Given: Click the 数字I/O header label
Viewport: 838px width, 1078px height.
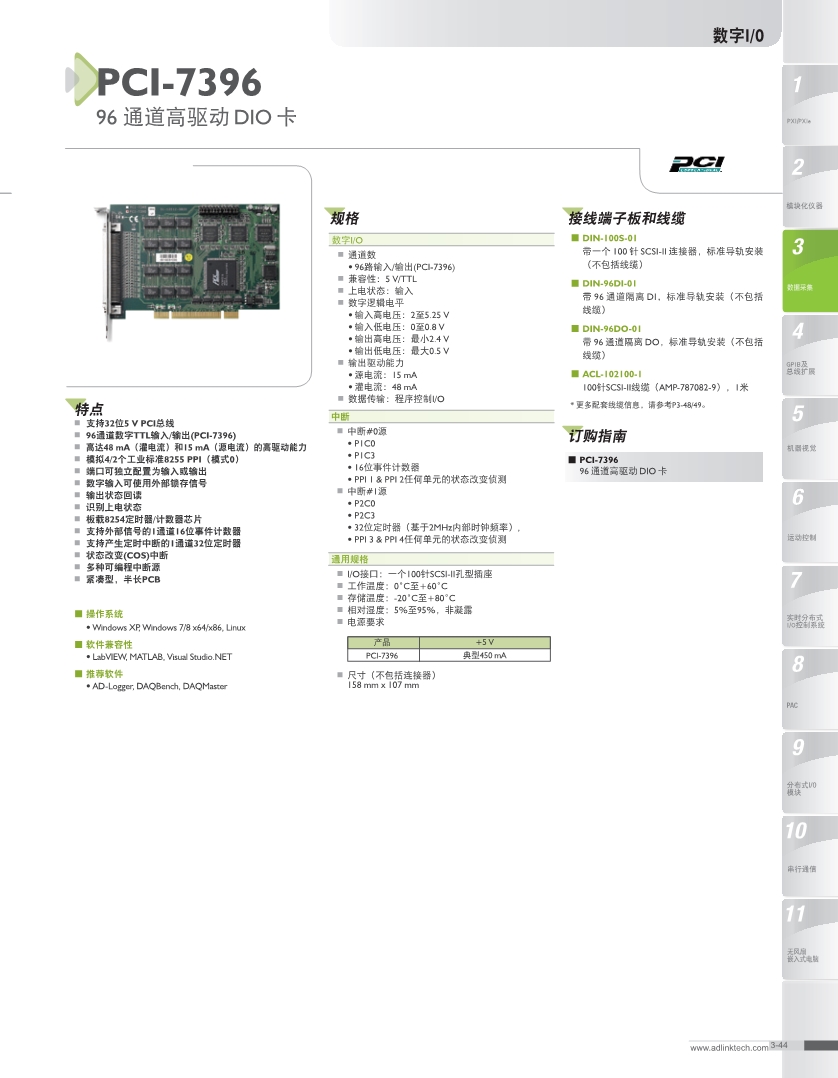Looking at the screenshot, I should click(x=738, y=35).
